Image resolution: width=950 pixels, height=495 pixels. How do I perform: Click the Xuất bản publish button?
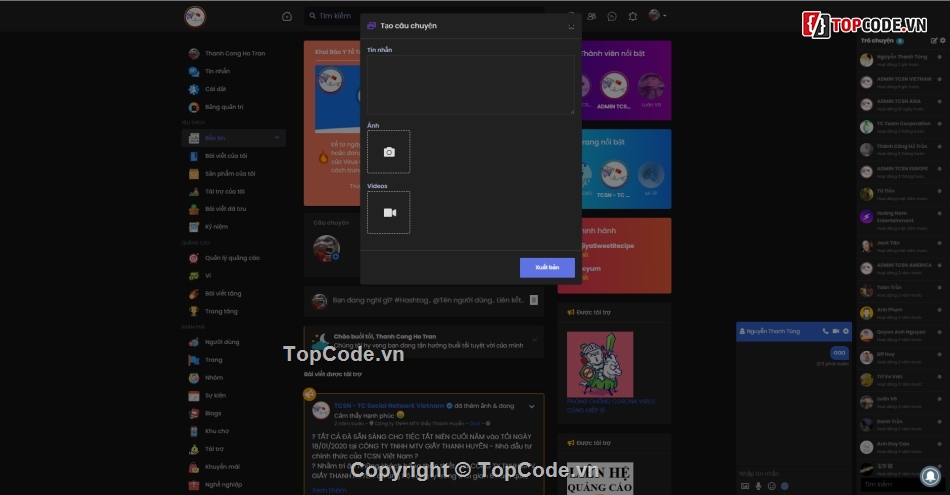pos(547,268)
